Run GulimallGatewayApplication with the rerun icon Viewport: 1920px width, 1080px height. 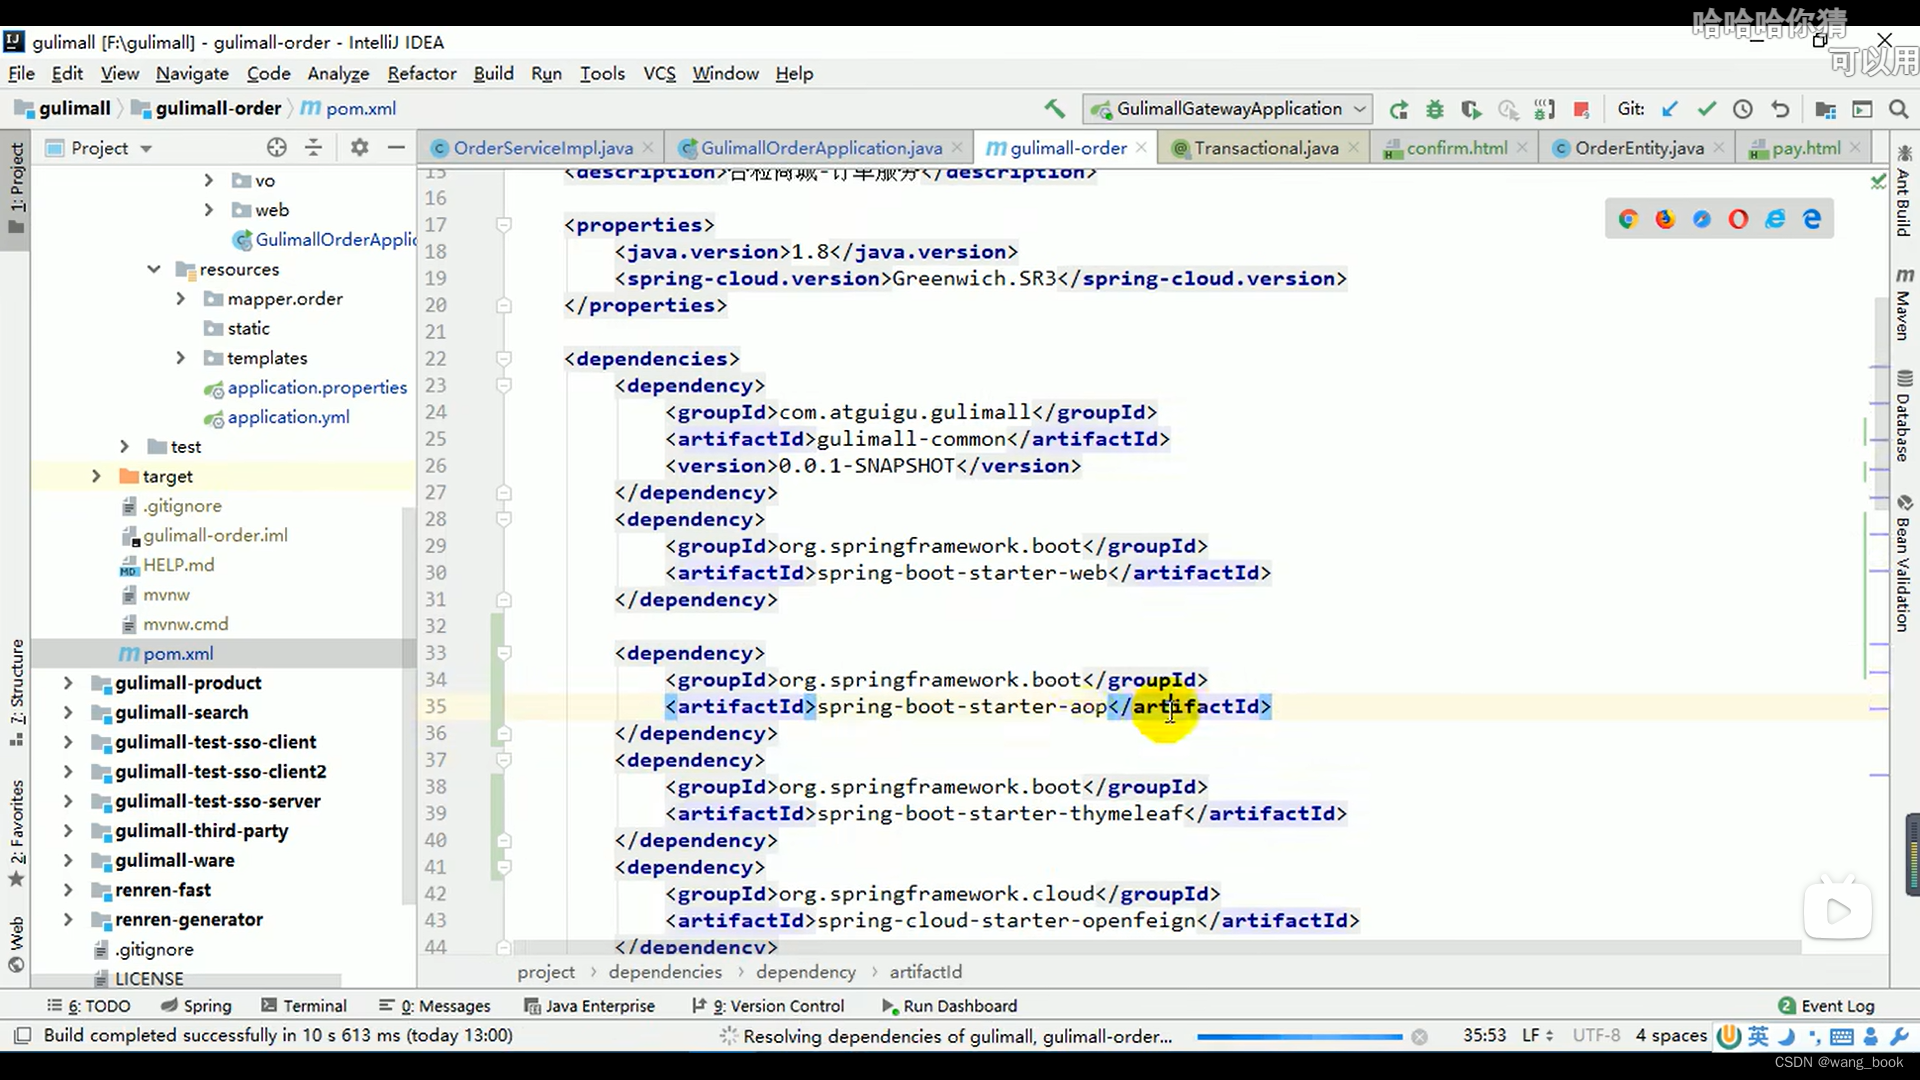click(x=1398, y=109)
